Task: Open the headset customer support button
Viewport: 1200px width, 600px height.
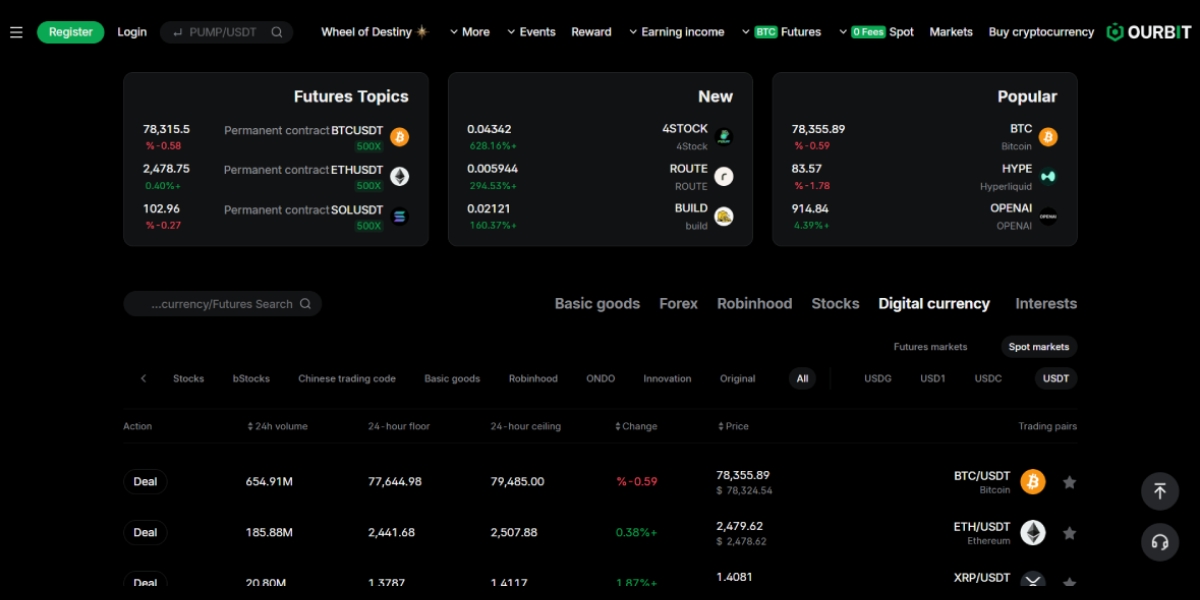Action: [1160, 542]
